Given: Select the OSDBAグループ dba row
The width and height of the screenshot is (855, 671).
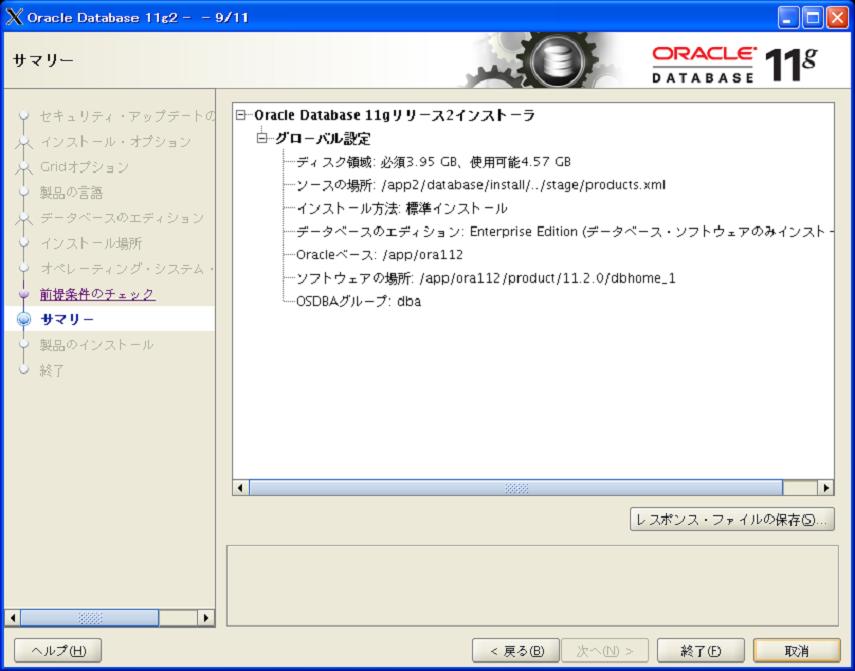Looking at the screenshot, I should [358, 301].
